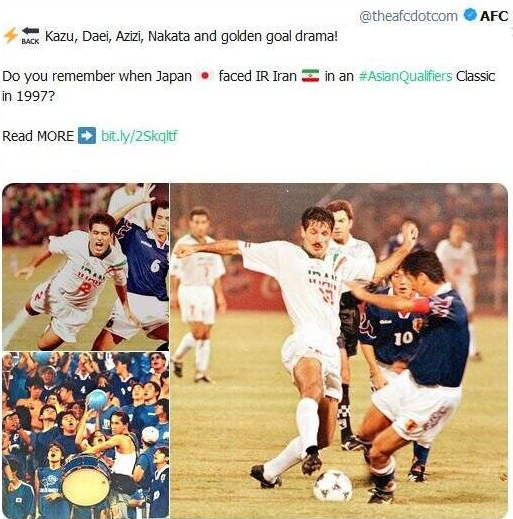Open the #AsianQualifiers hashtag

point(406,76)
